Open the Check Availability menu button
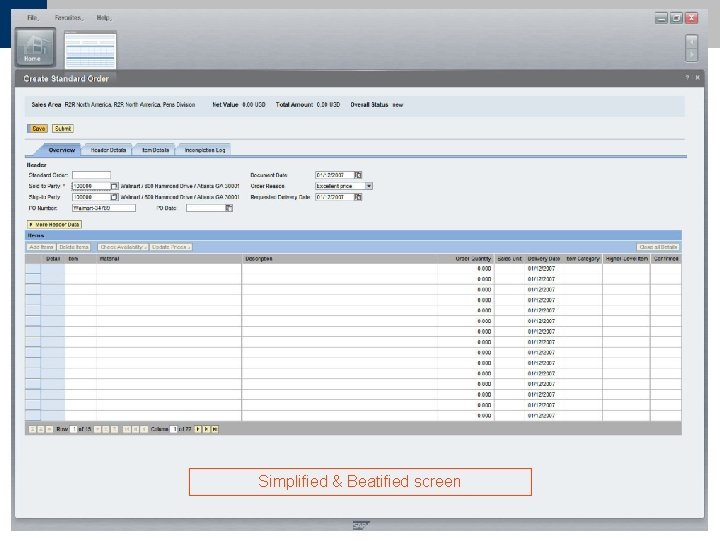This screenshot has height=540, width=720. point(123,247)
